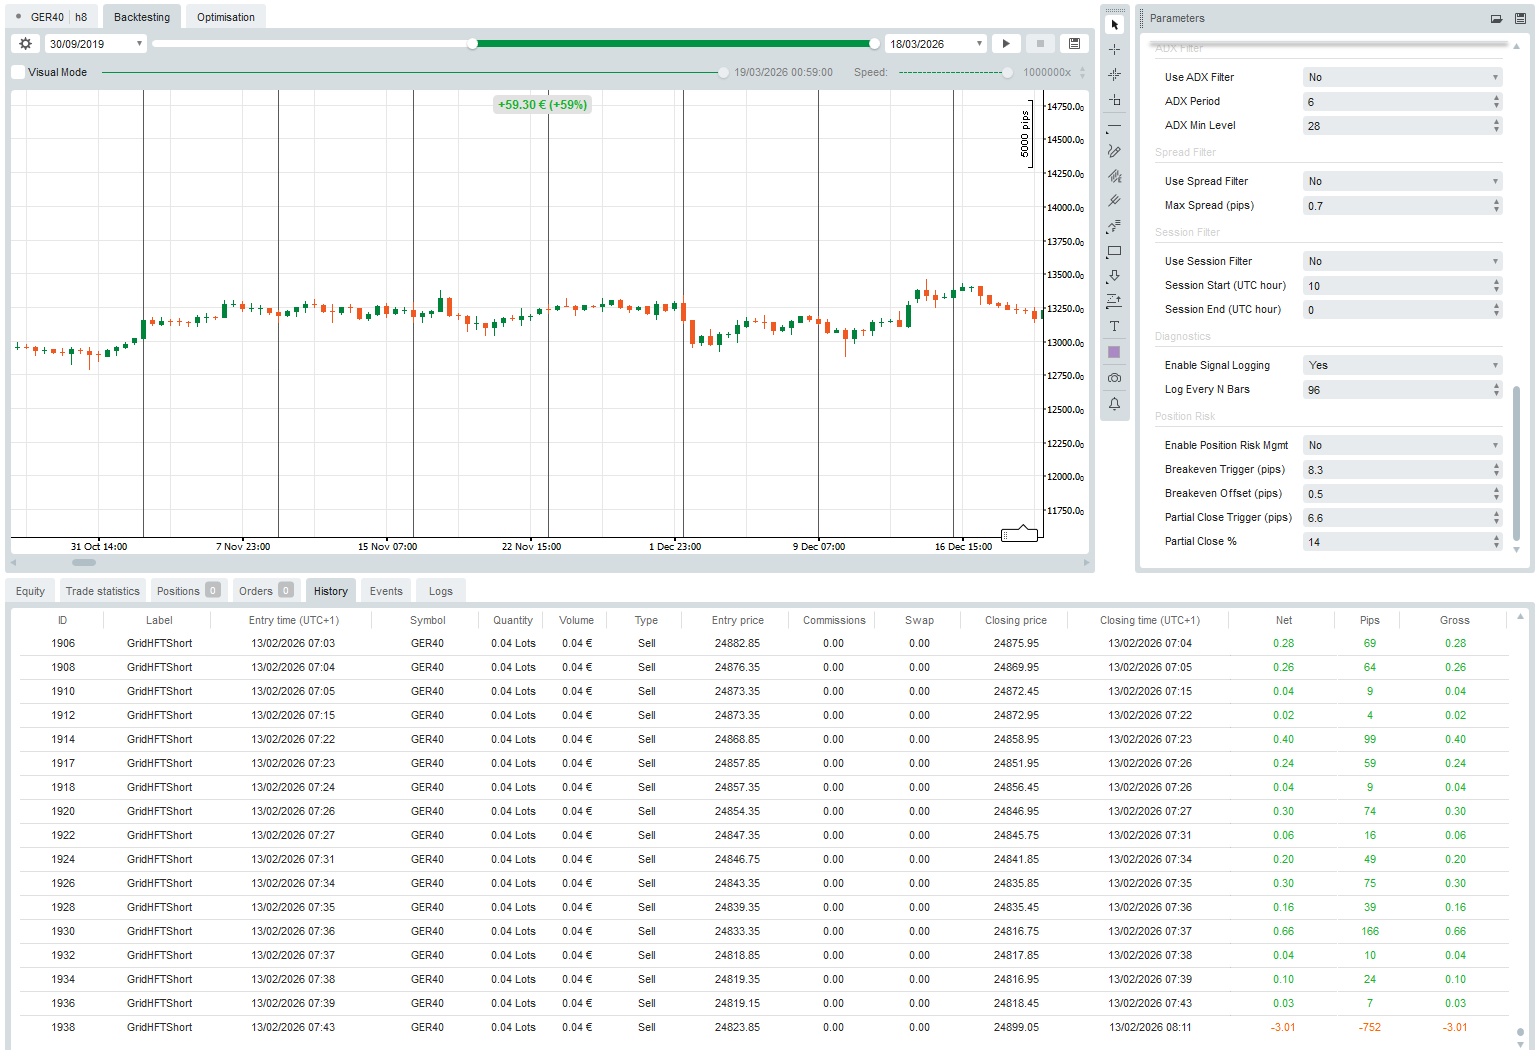Viewport: 1540px width, 1050px height.
Task: Click the color swatch in the chart toolbar
Action: point(1114,352)
